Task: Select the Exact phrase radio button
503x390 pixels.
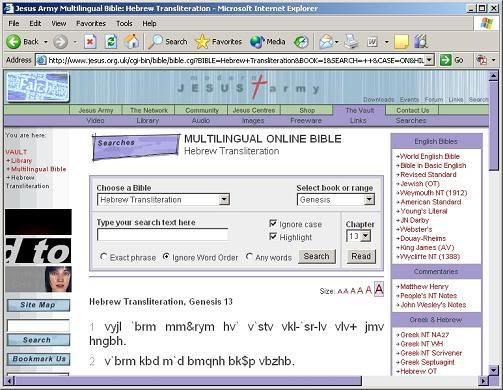Action: 103,257
